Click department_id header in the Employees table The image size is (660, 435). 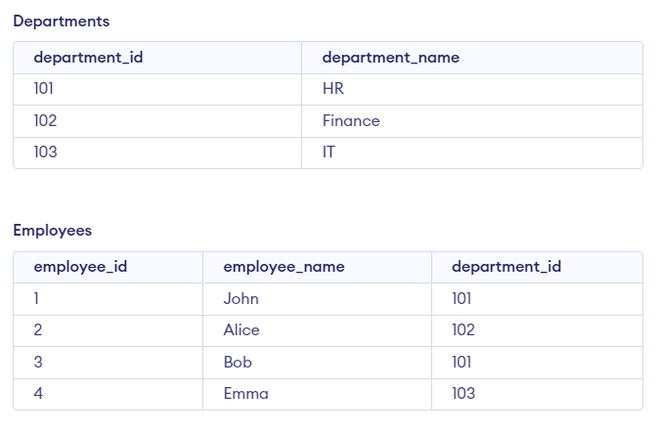coord(506,267)
